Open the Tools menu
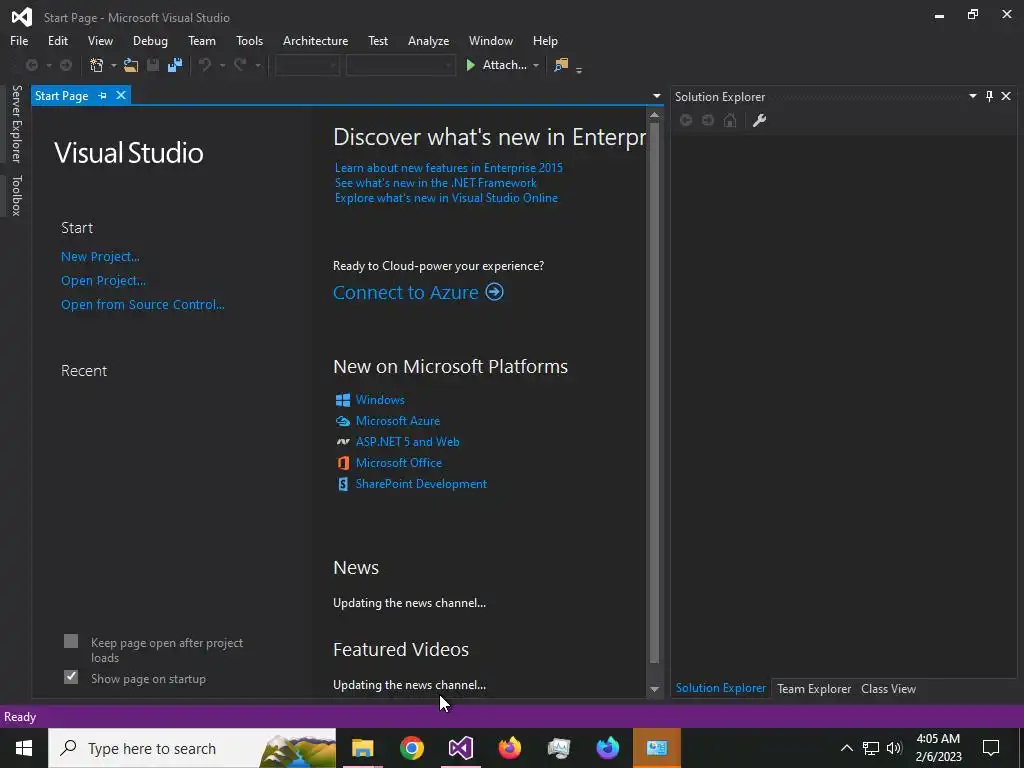This screenshot has width=1024, height=768. (x=249, y=40)
